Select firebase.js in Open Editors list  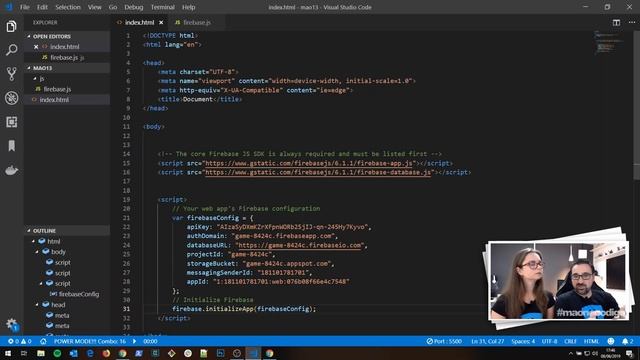(x=67, y=58)
